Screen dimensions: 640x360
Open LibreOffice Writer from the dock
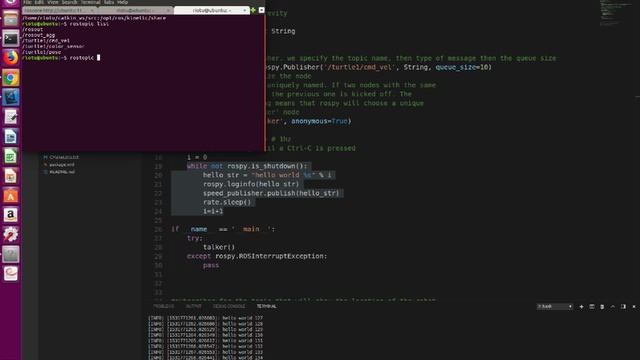coord(11,136)
